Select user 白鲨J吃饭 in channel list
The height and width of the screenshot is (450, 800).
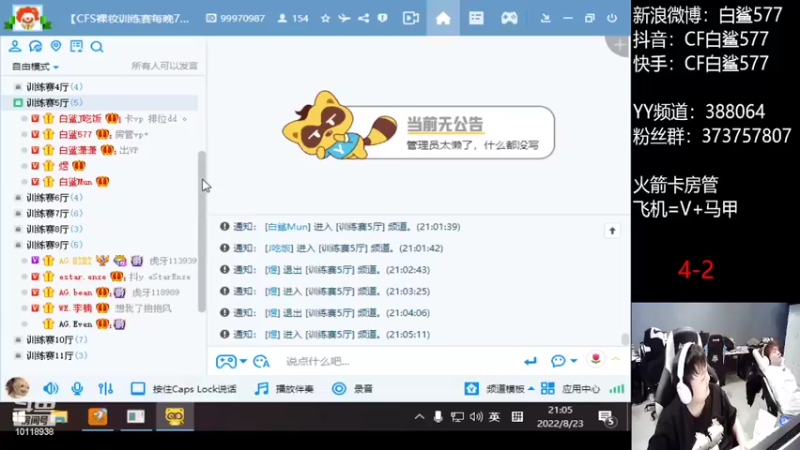coord(80,119)
